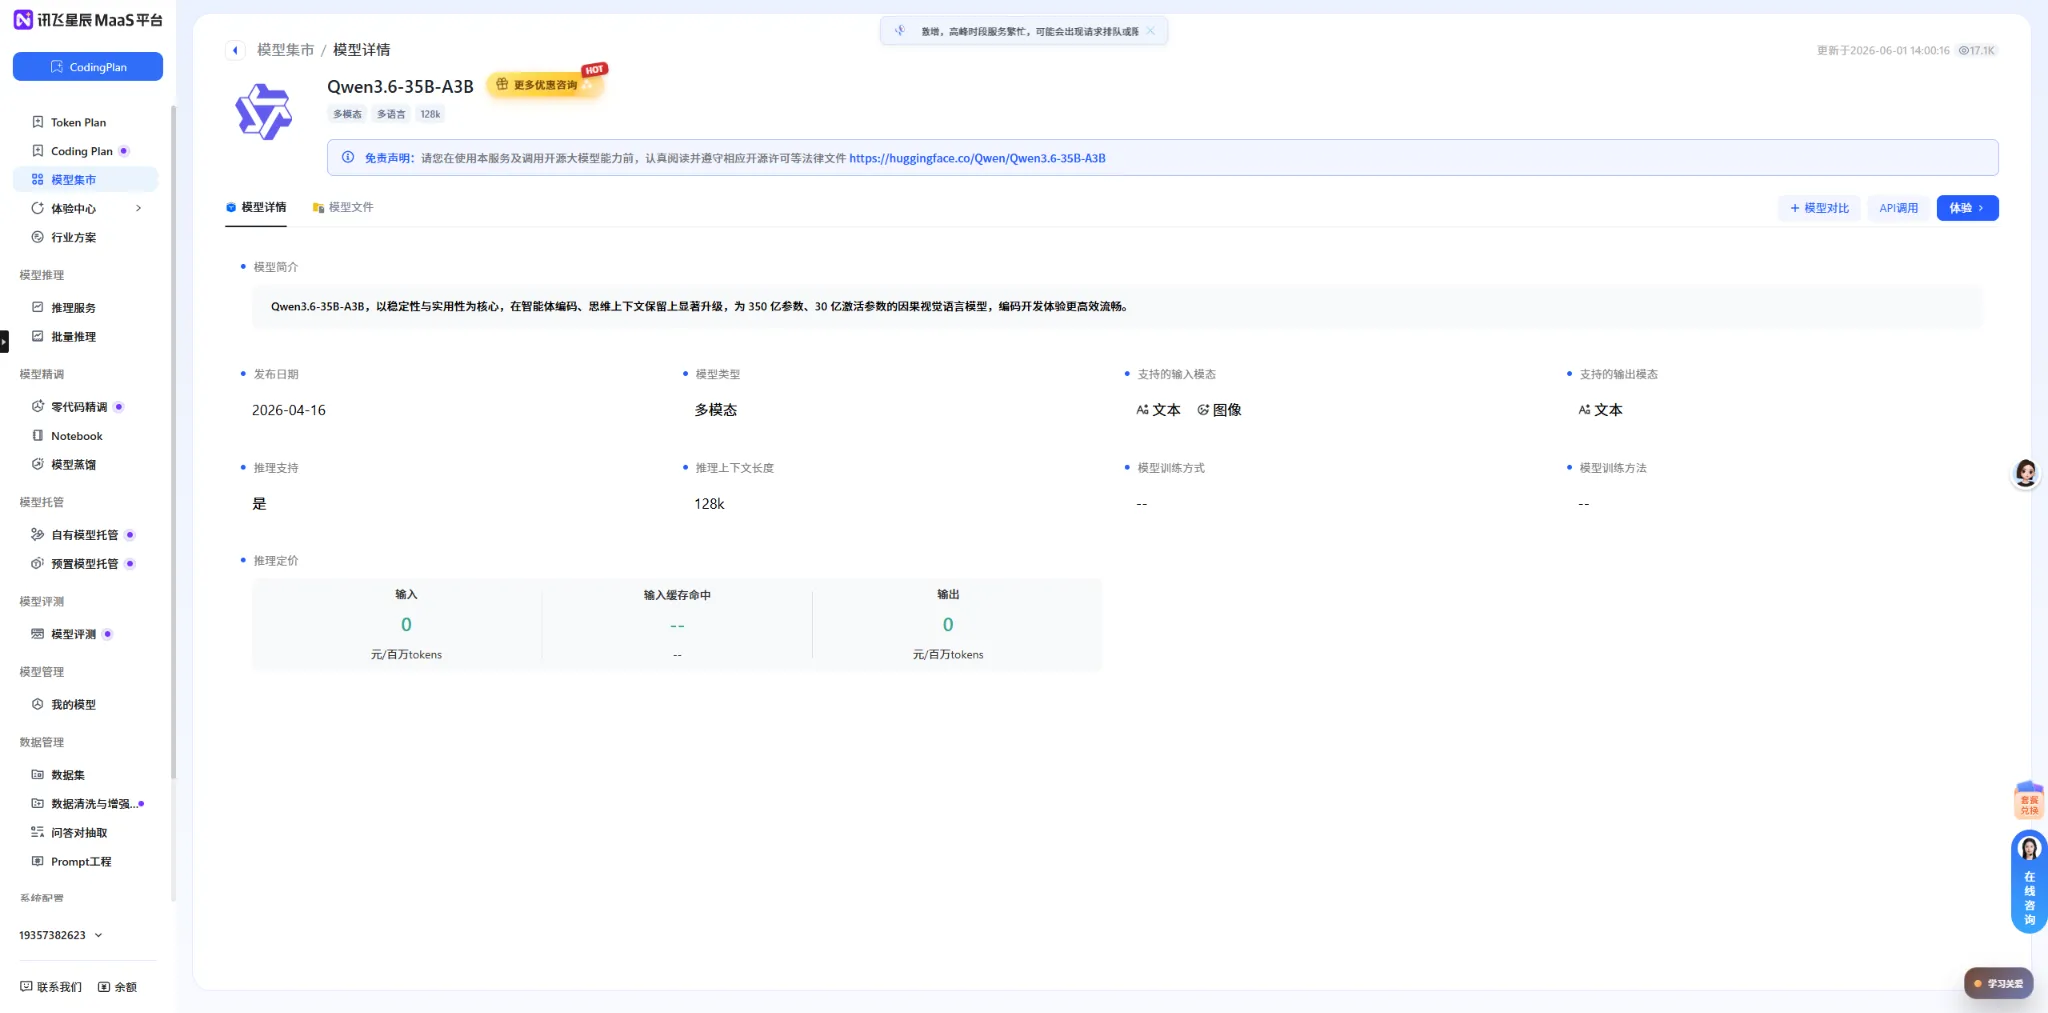The width and height of the screenshot is (2048, 1013).
Task: Open 模型蒸馏 sidebar item
Action: [x=74, y=465]
